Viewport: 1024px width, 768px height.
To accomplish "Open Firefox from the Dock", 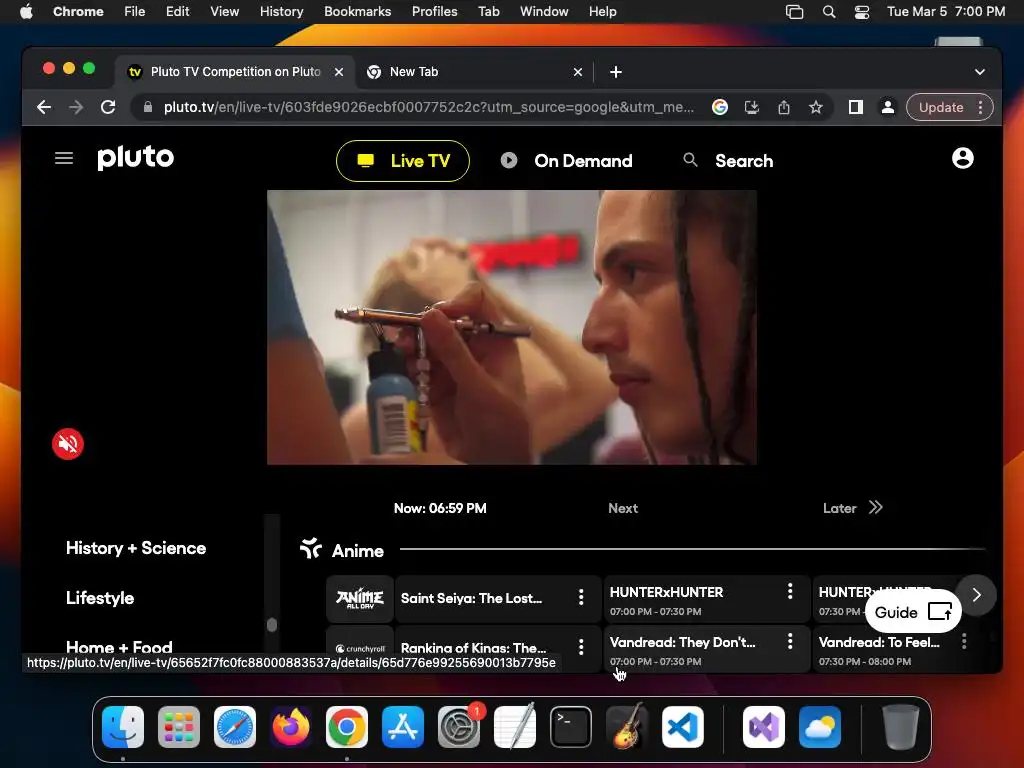I will 291,727.
